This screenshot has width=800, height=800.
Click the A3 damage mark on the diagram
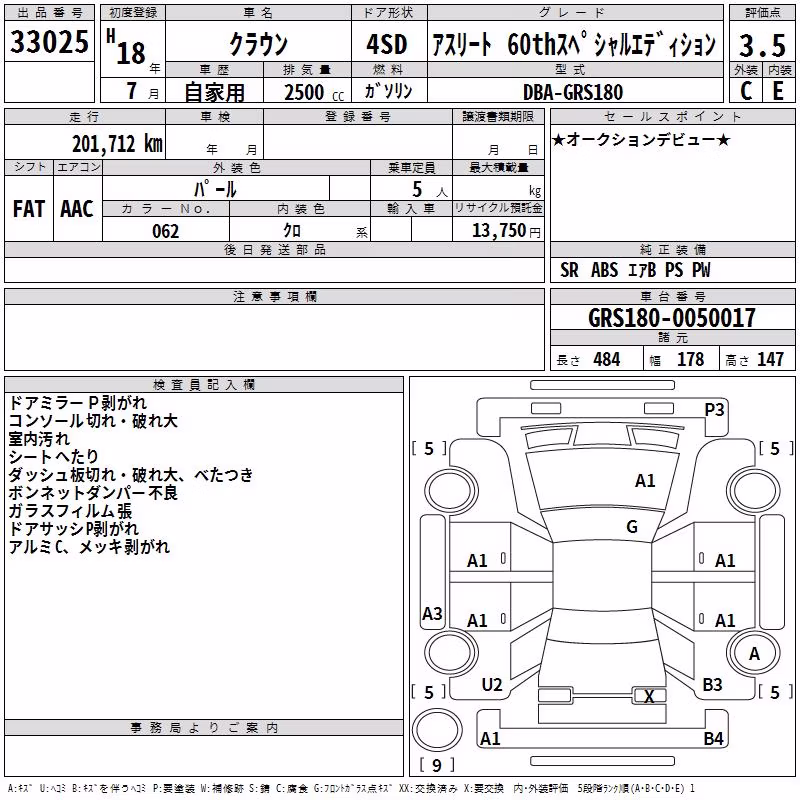[x=432, y=613]
